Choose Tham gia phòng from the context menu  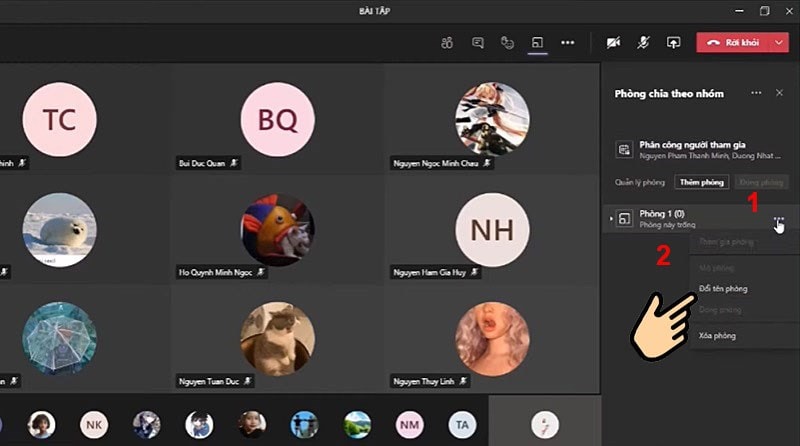click(x=726, y=242)
